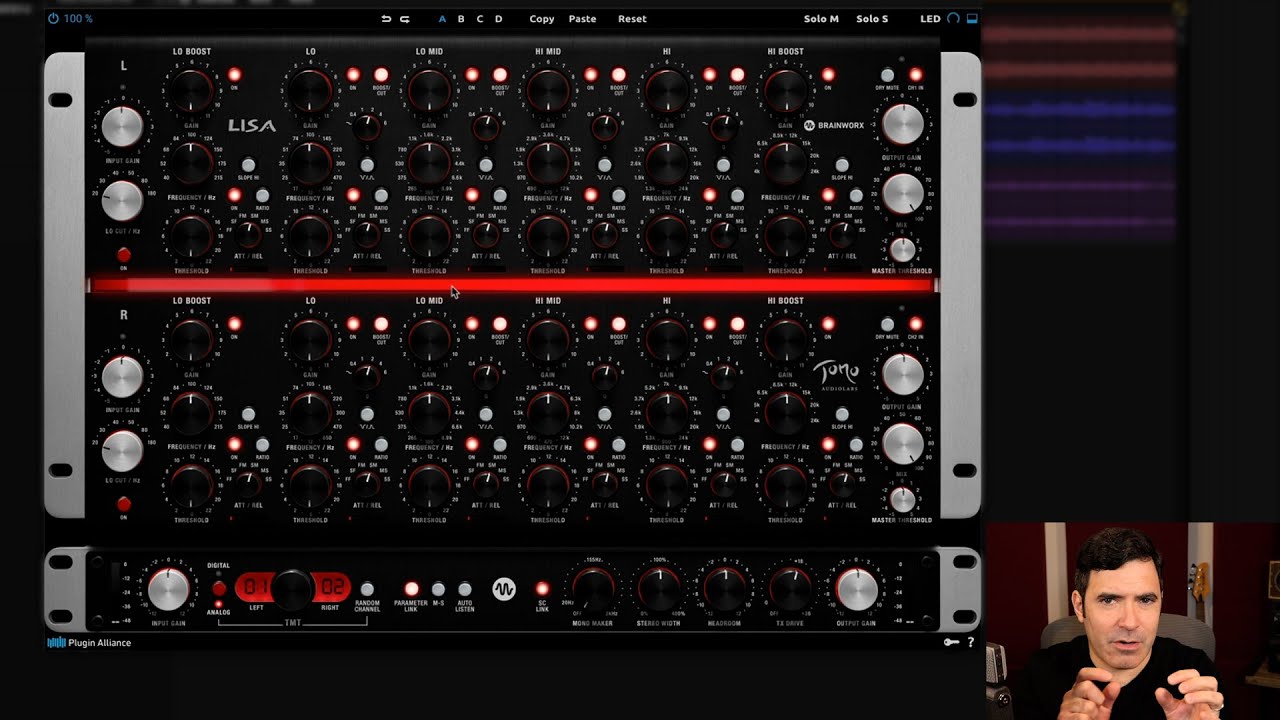This screenshot has height=720, width=1280.
Task: Toggle L channel LO MID ON LED
Action: tap(472, 75)
